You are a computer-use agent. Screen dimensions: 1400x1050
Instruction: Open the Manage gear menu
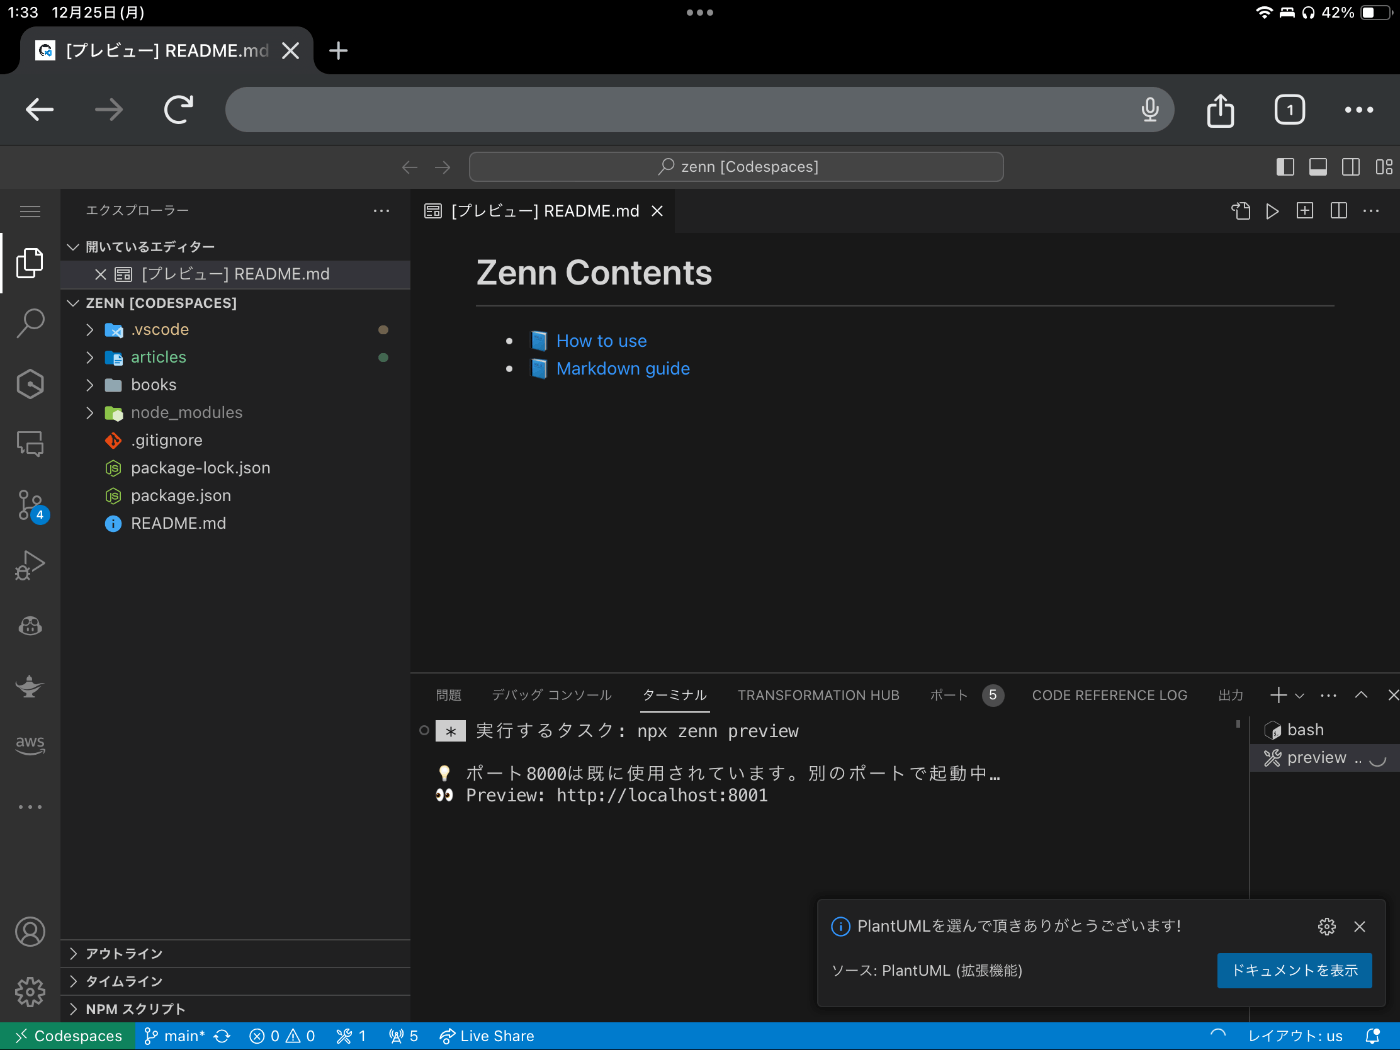pyautogui.click(x=30, y=992)
